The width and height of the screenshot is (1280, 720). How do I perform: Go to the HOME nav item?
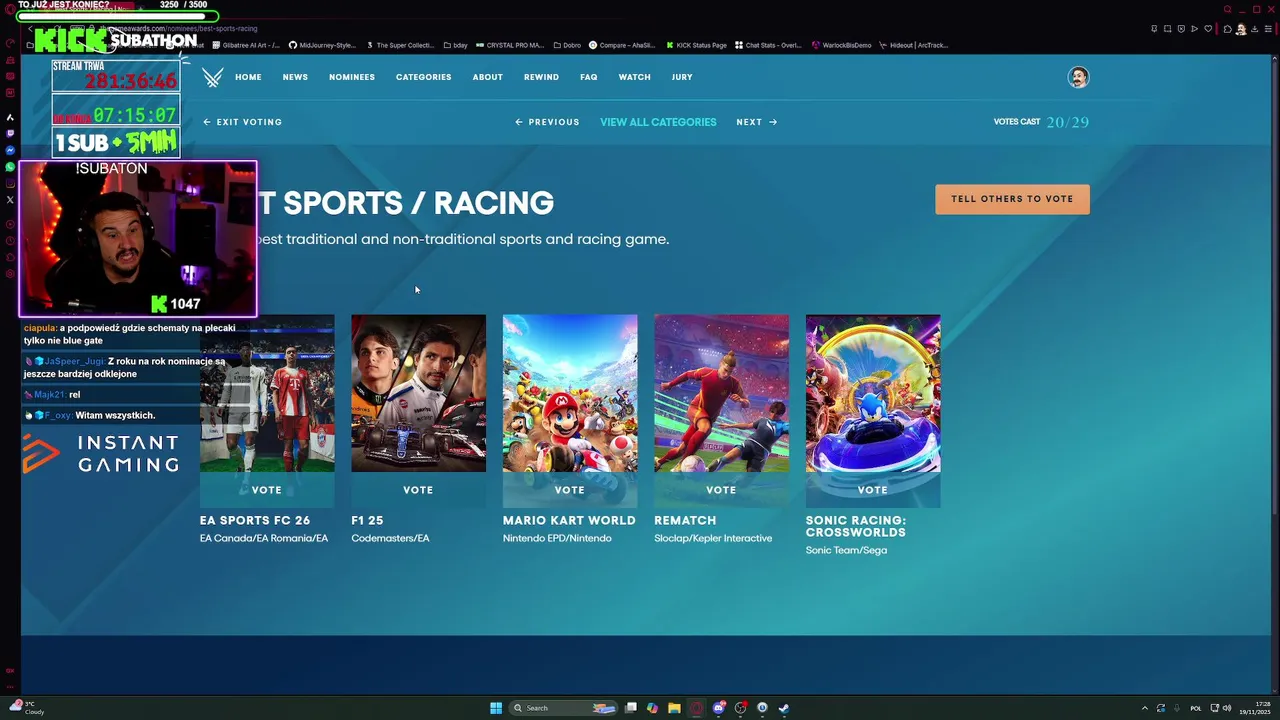click(248, 77)
